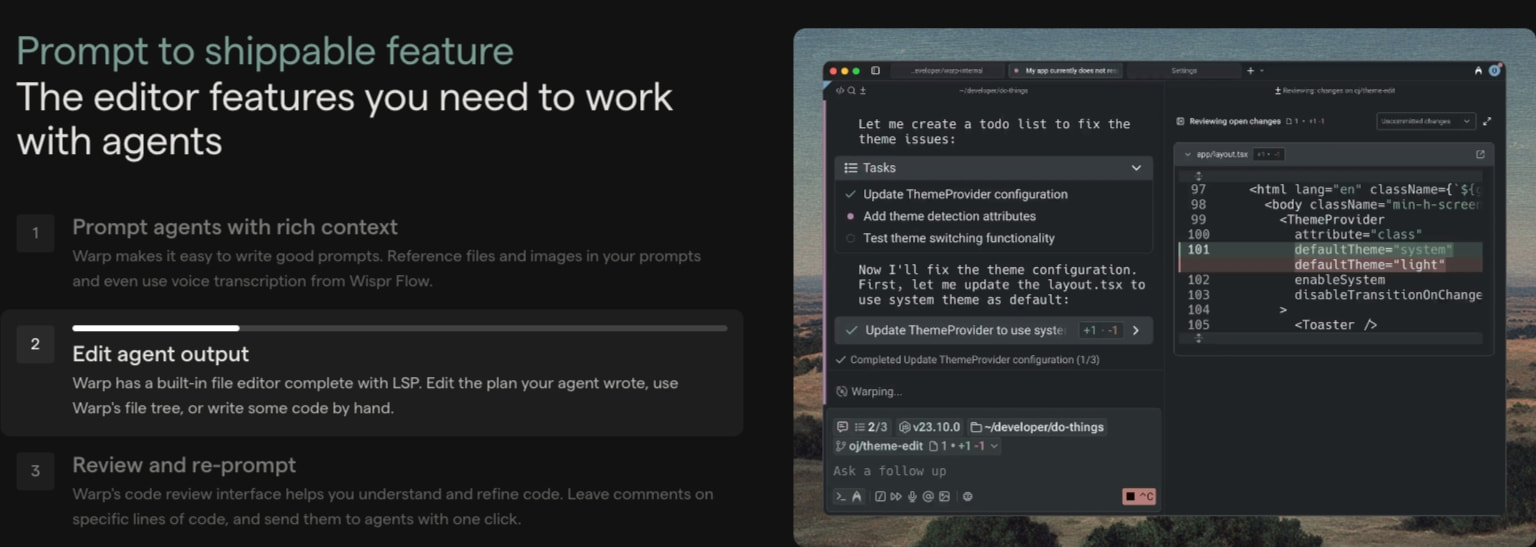The image size is (1536, 547).
Task: Click the slash commands icon
Action: [880, 496]
